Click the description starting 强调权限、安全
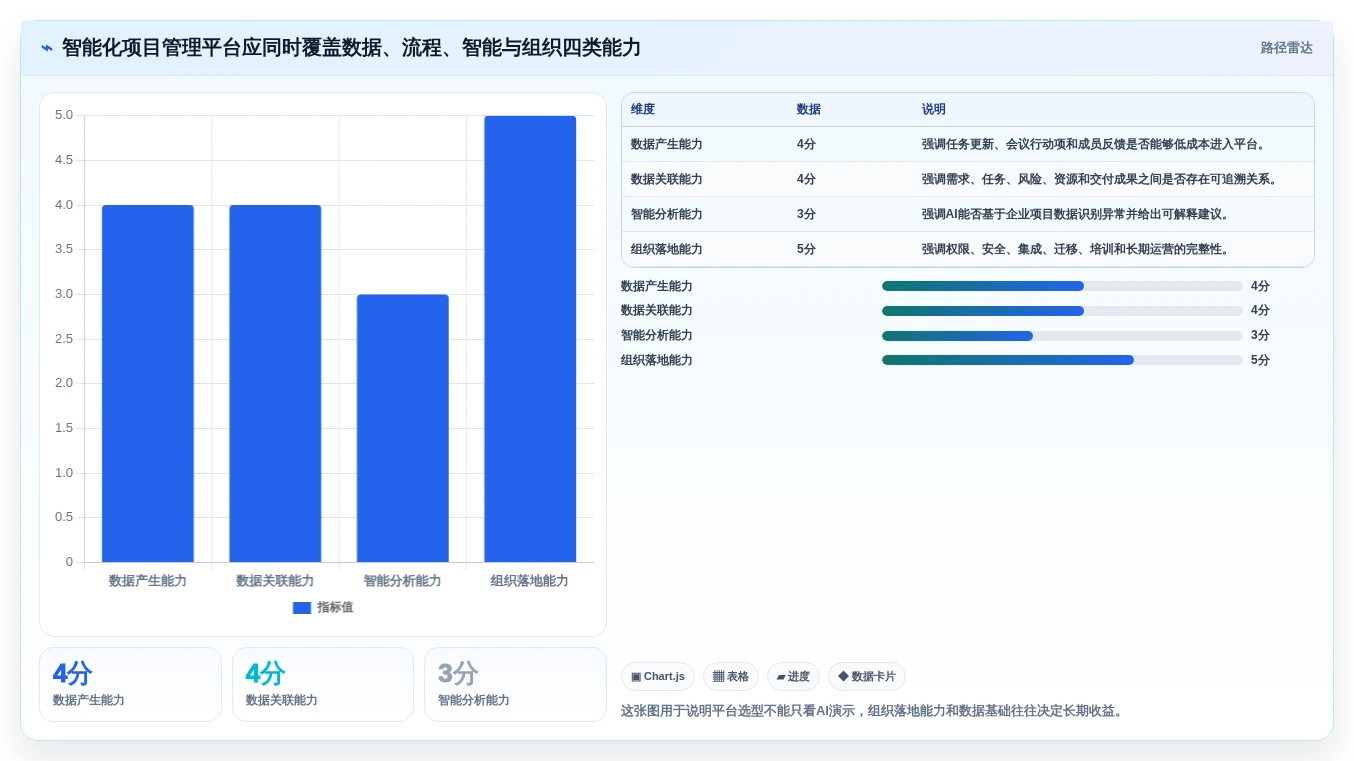 [x=1076, y=249]
